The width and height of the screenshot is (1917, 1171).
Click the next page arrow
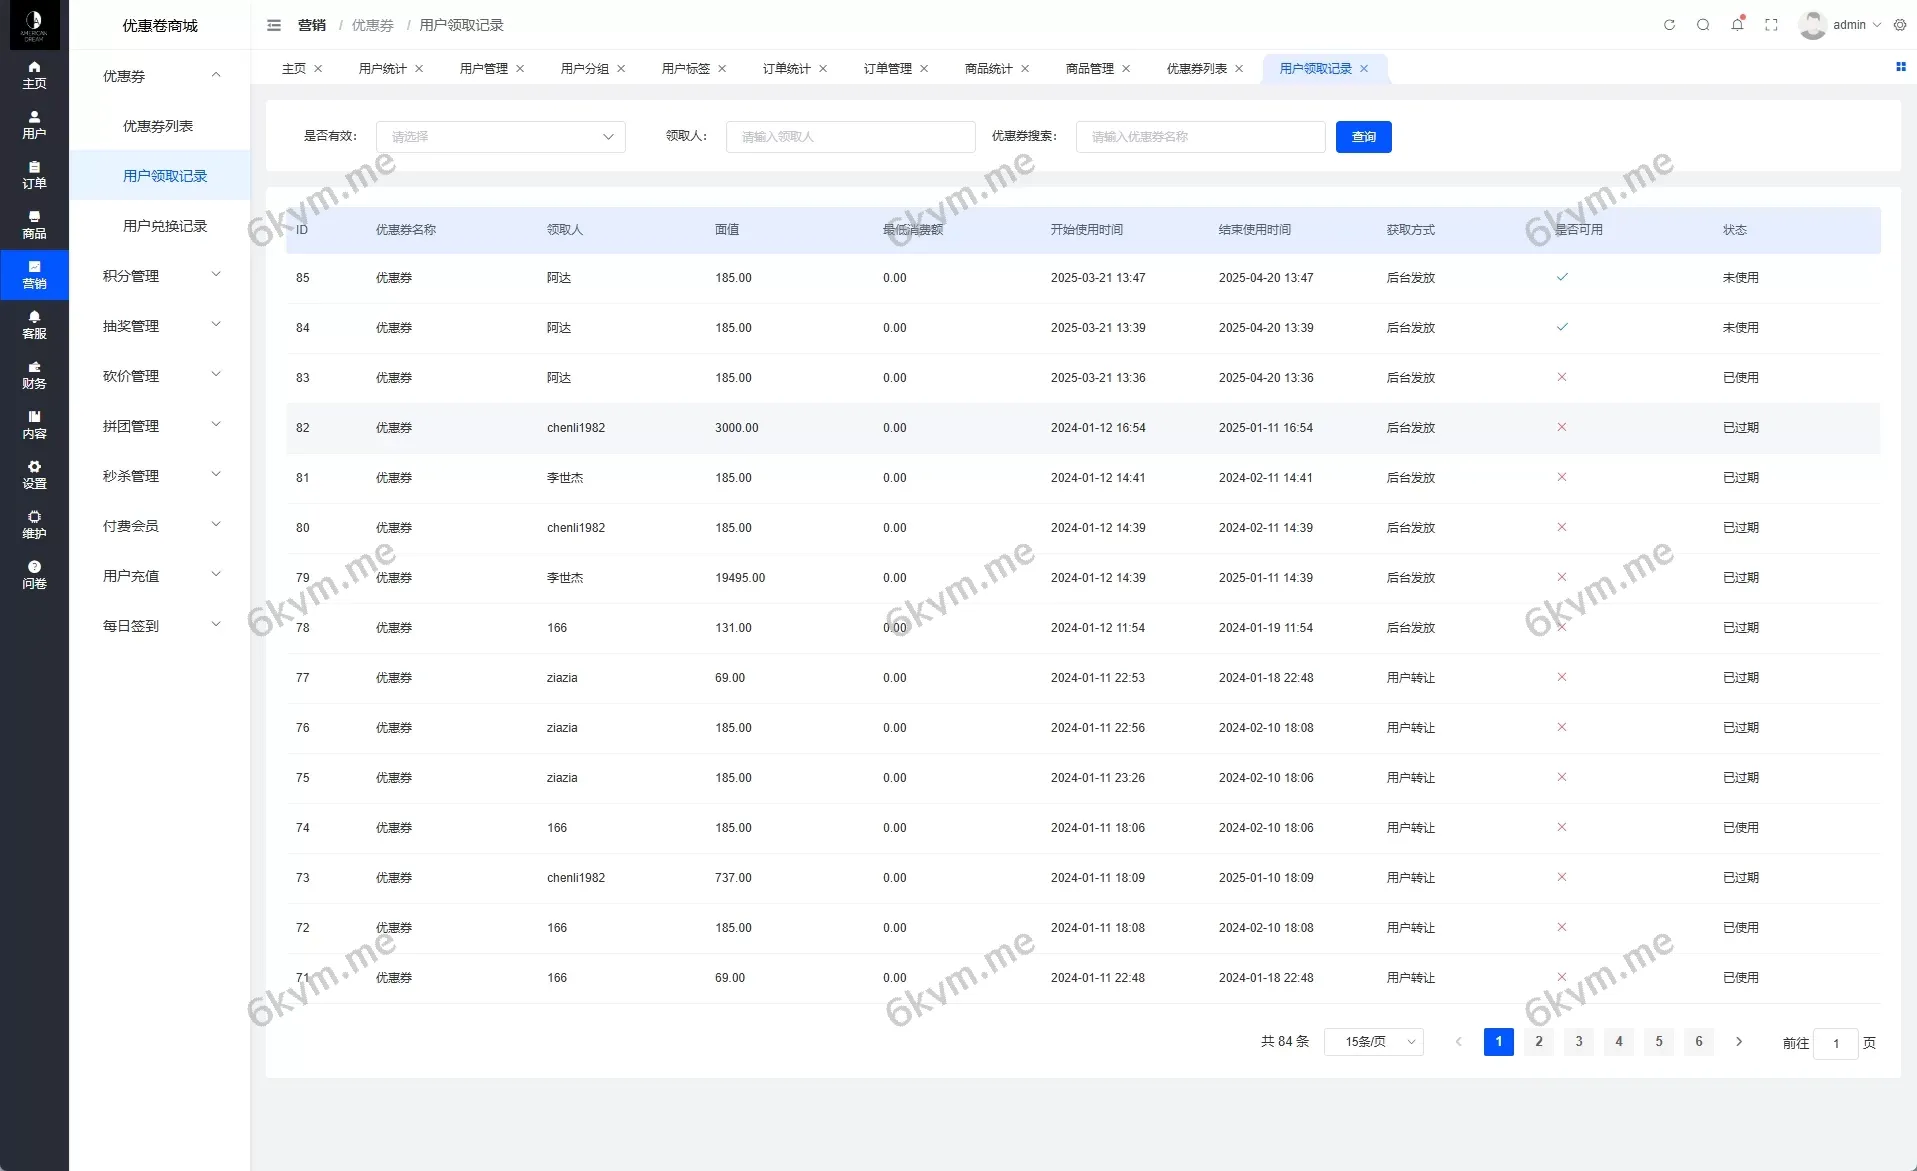1739,1042
